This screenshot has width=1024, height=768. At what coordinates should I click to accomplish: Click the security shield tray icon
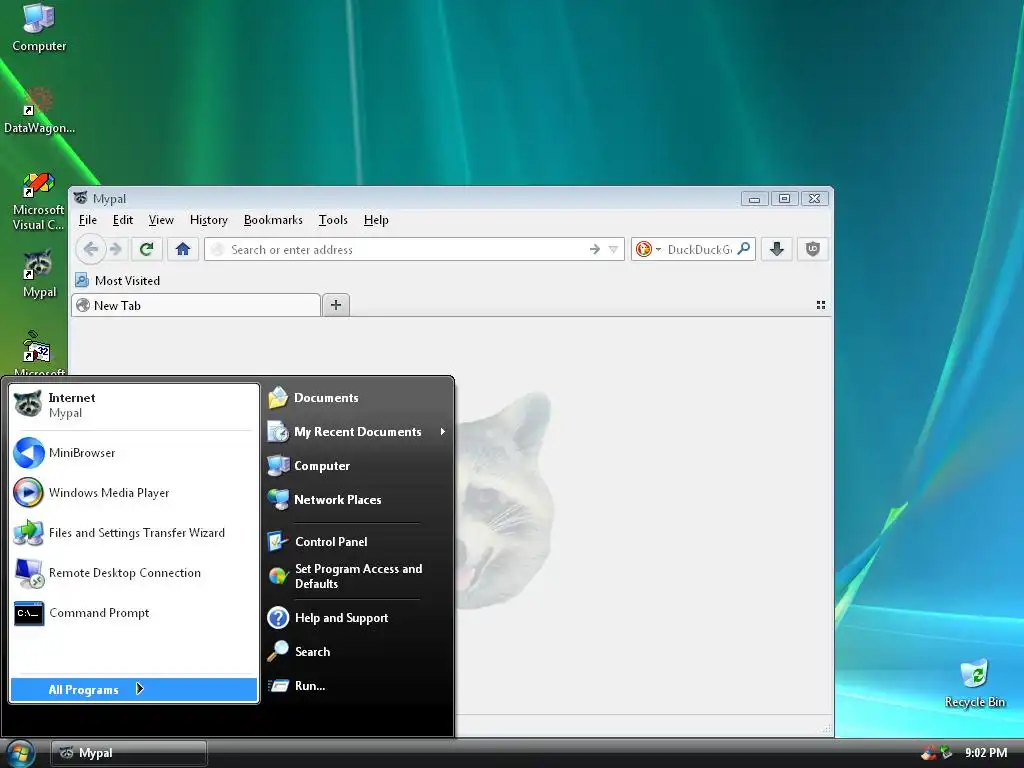point(929,753)
